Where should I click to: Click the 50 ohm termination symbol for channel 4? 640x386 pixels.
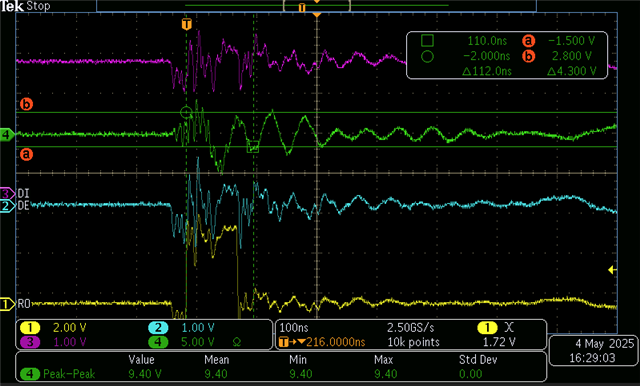click(x=237, y=342)
